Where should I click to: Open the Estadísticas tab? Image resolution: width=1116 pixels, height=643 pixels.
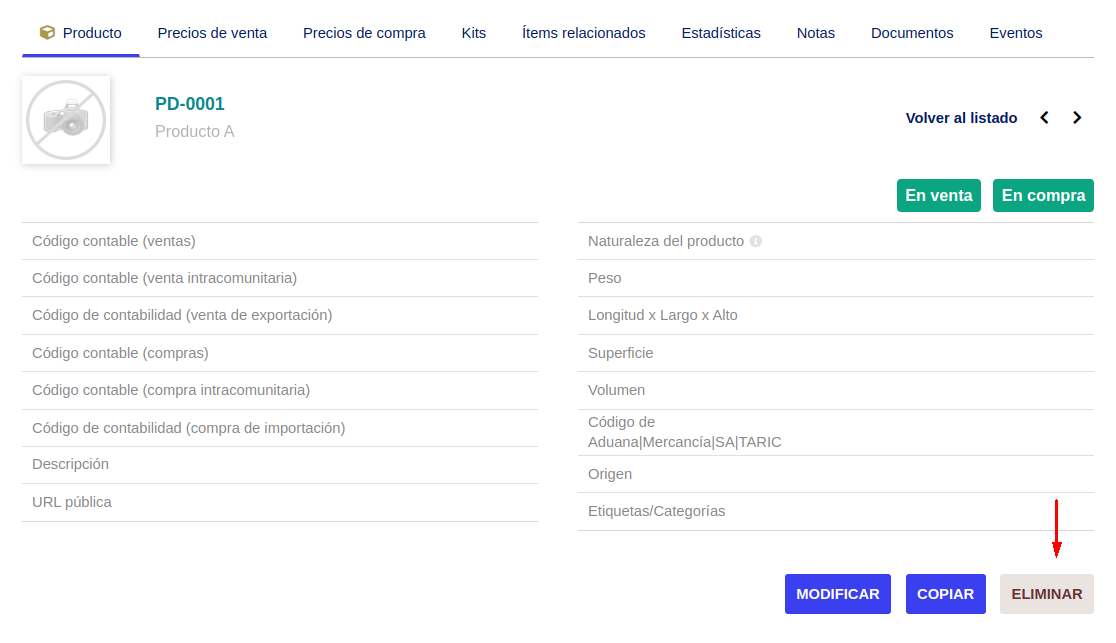(721, 32)
